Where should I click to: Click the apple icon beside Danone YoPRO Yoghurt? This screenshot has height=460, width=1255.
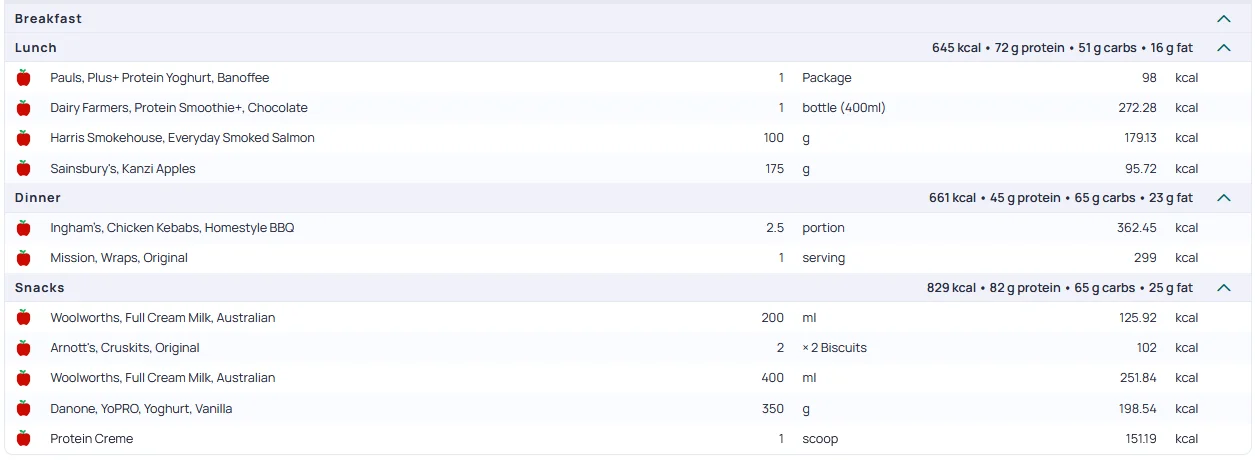[24, 409]
